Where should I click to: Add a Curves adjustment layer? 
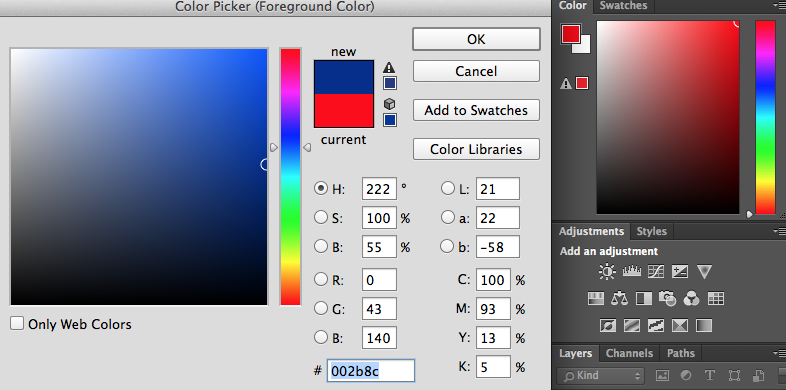656,272
